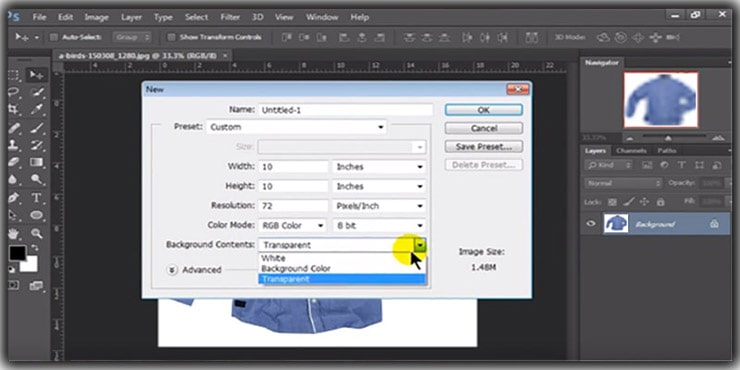Click the Save Preset button

click(x=483, y=147)
